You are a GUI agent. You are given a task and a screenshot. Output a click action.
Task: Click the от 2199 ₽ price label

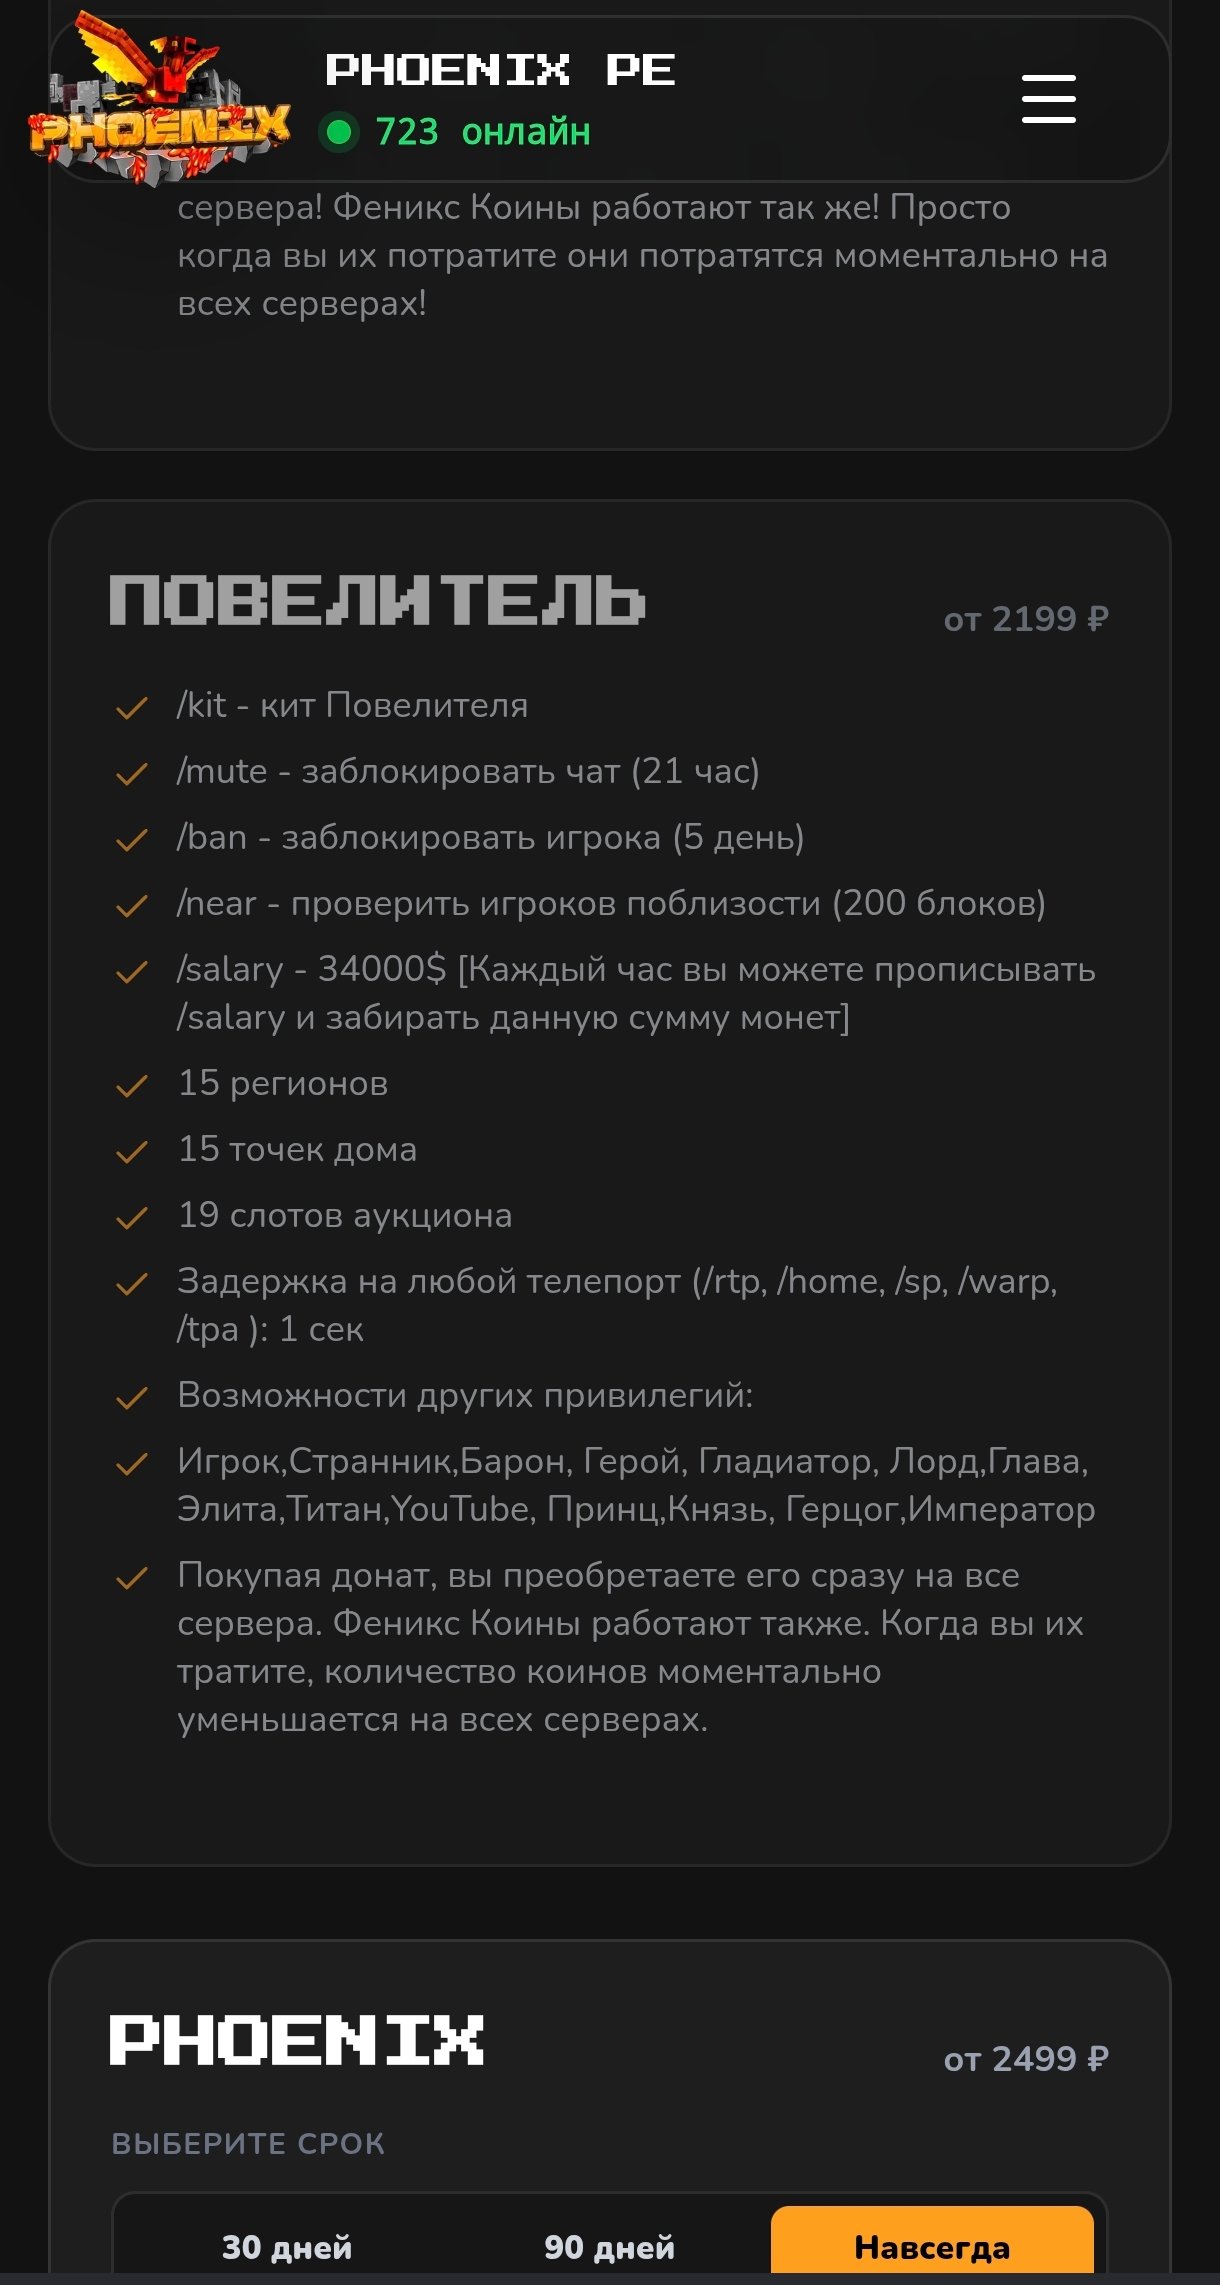(1026, 619)
